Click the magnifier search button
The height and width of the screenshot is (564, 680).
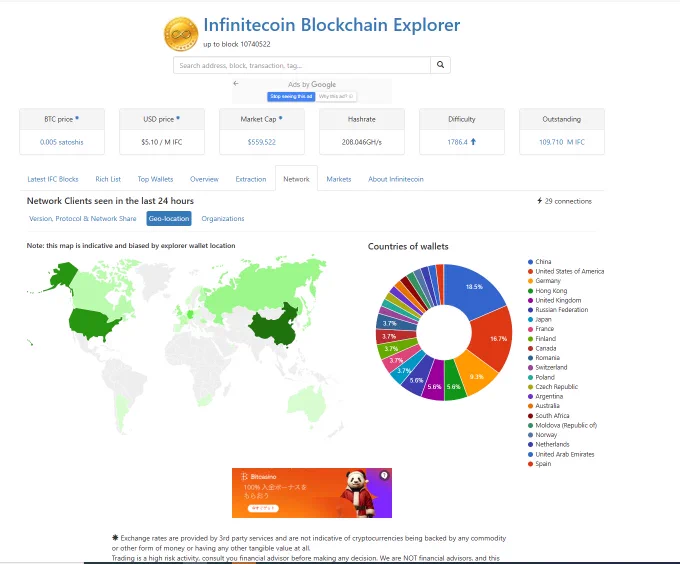440,65
